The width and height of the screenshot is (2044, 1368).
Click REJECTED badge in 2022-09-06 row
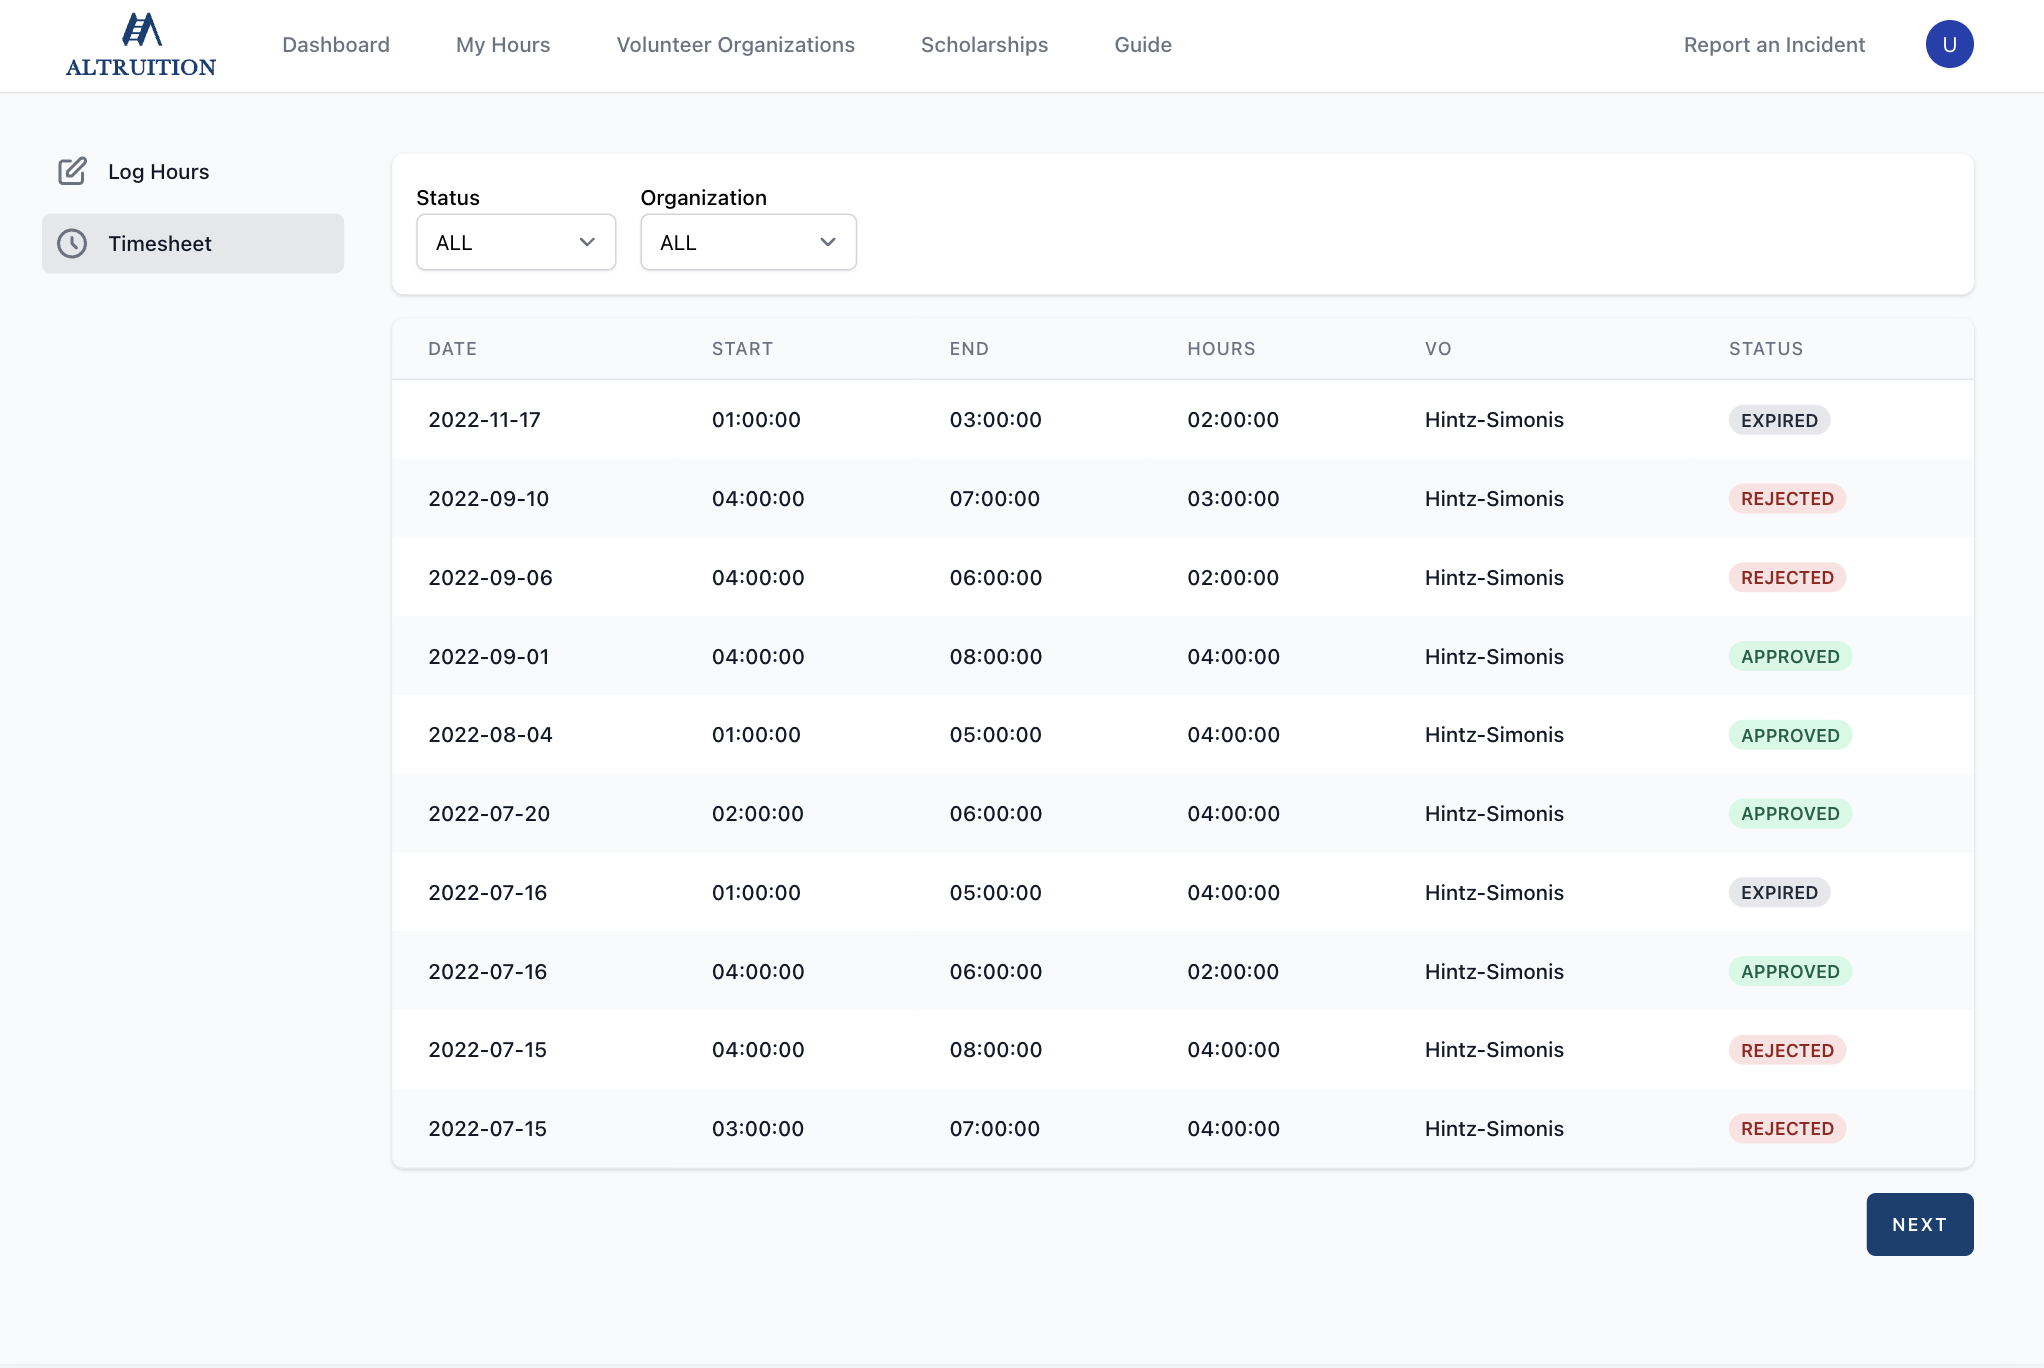[x=1787, y=577]
